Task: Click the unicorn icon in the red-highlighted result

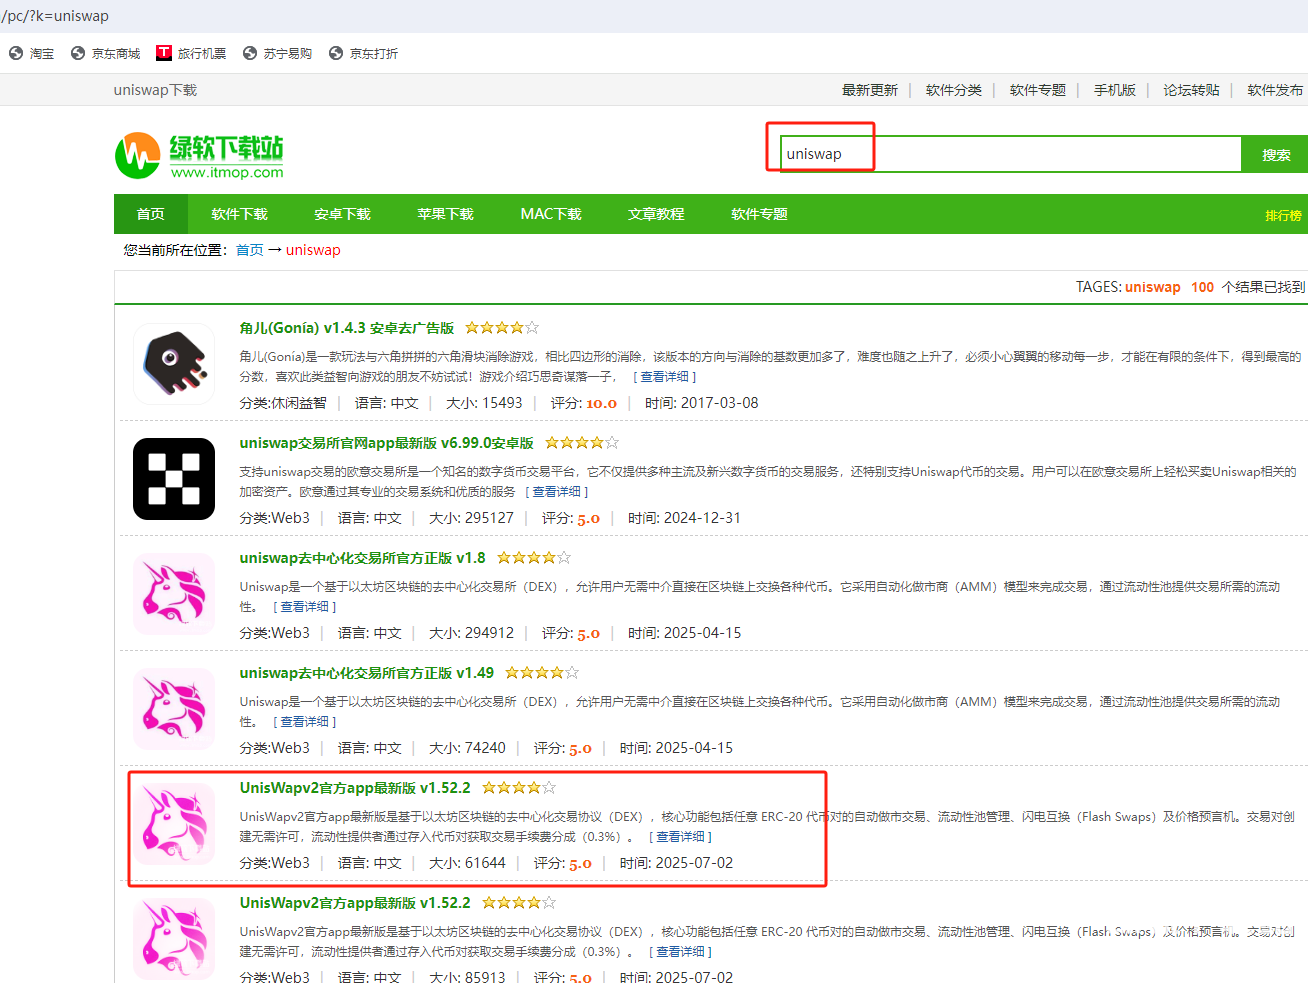Action: (x=174, y=824)
